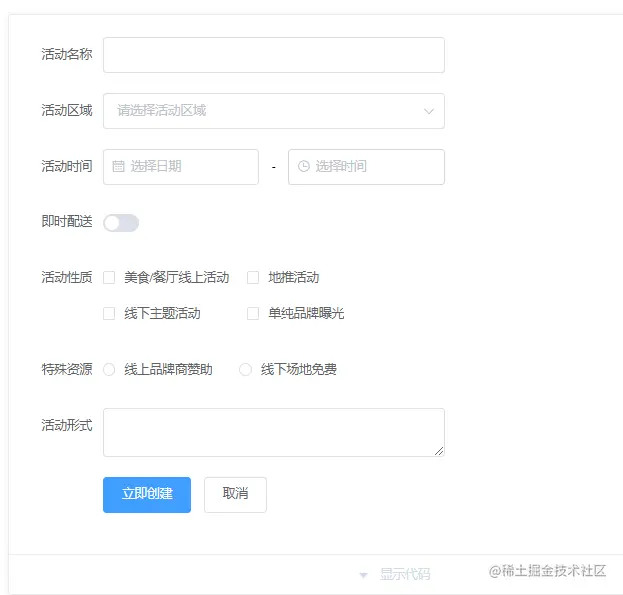Image resolution: width=623 pixels, height=595 pixels.
Task: Click the 活动区域 label text
Action: tap(67, 110)
